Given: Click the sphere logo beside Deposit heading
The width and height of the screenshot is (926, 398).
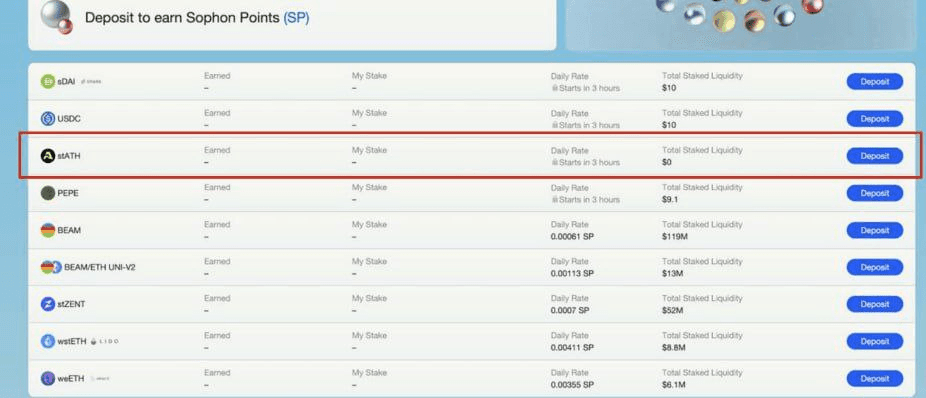Looking at the screenshot, I should tap(57, 17).
